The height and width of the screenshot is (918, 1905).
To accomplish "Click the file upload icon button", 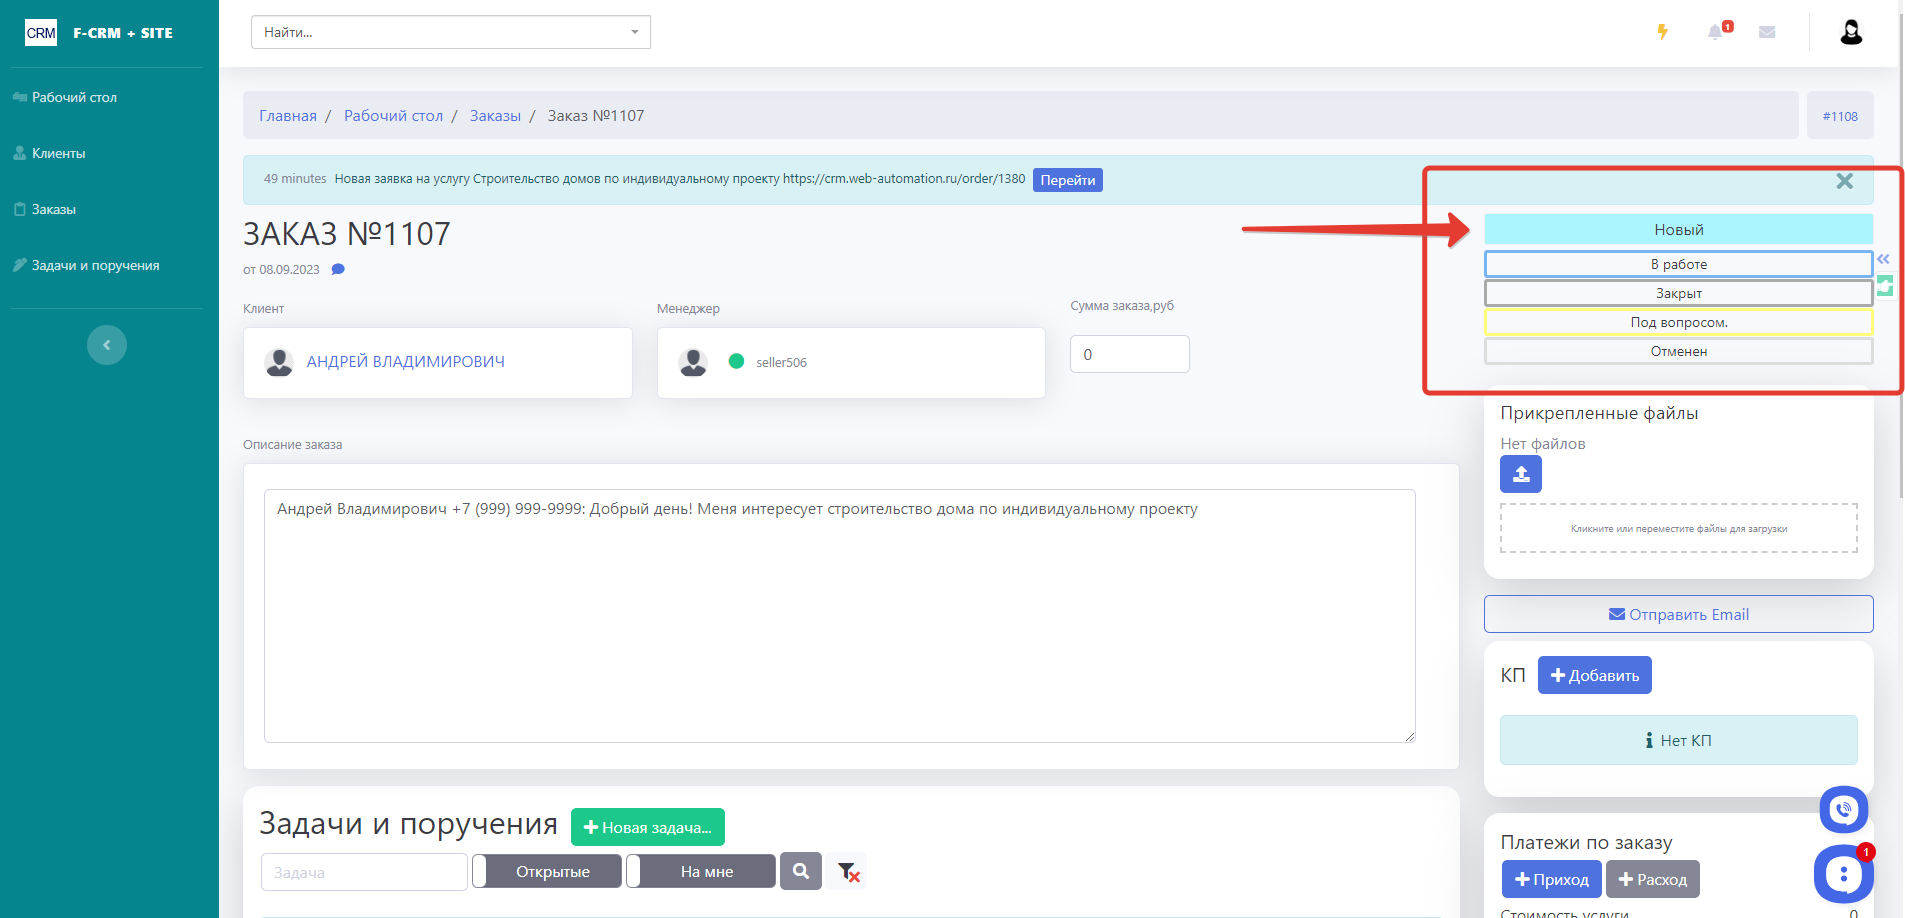I will 1520,474.
